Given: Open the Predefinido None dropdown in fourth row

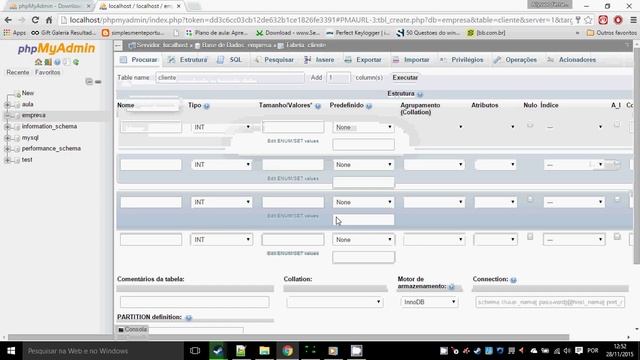Looking at the screenshot, I should pyautogui.click(x=363, y=240).
